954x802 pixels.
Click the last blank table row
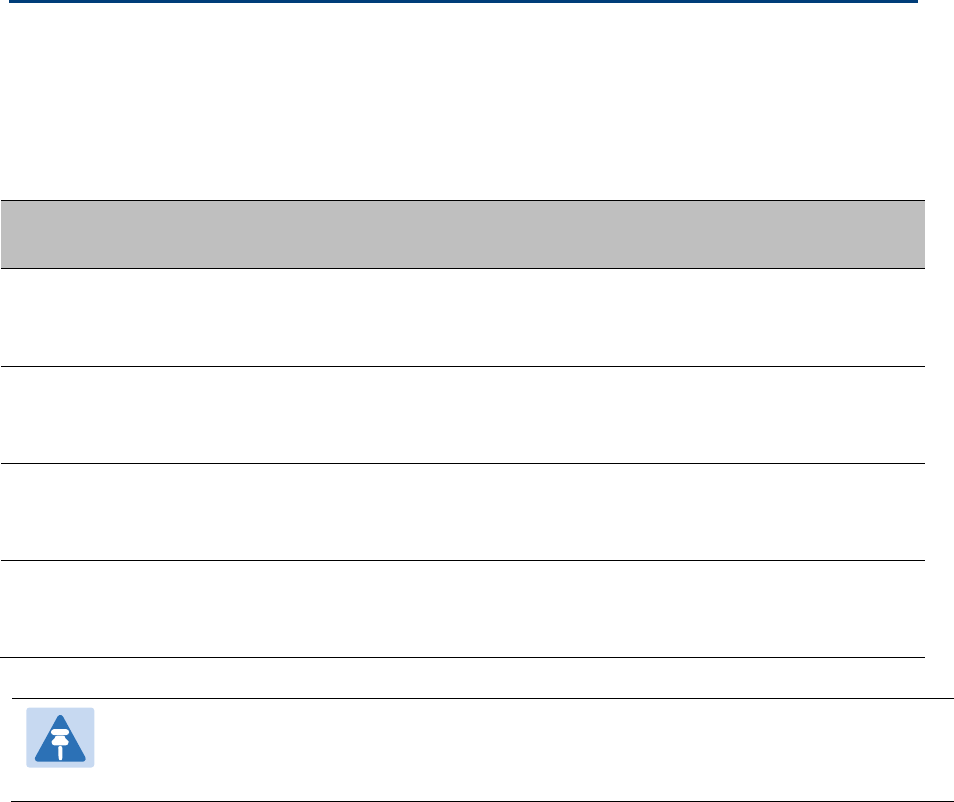(x=462, y=609)
